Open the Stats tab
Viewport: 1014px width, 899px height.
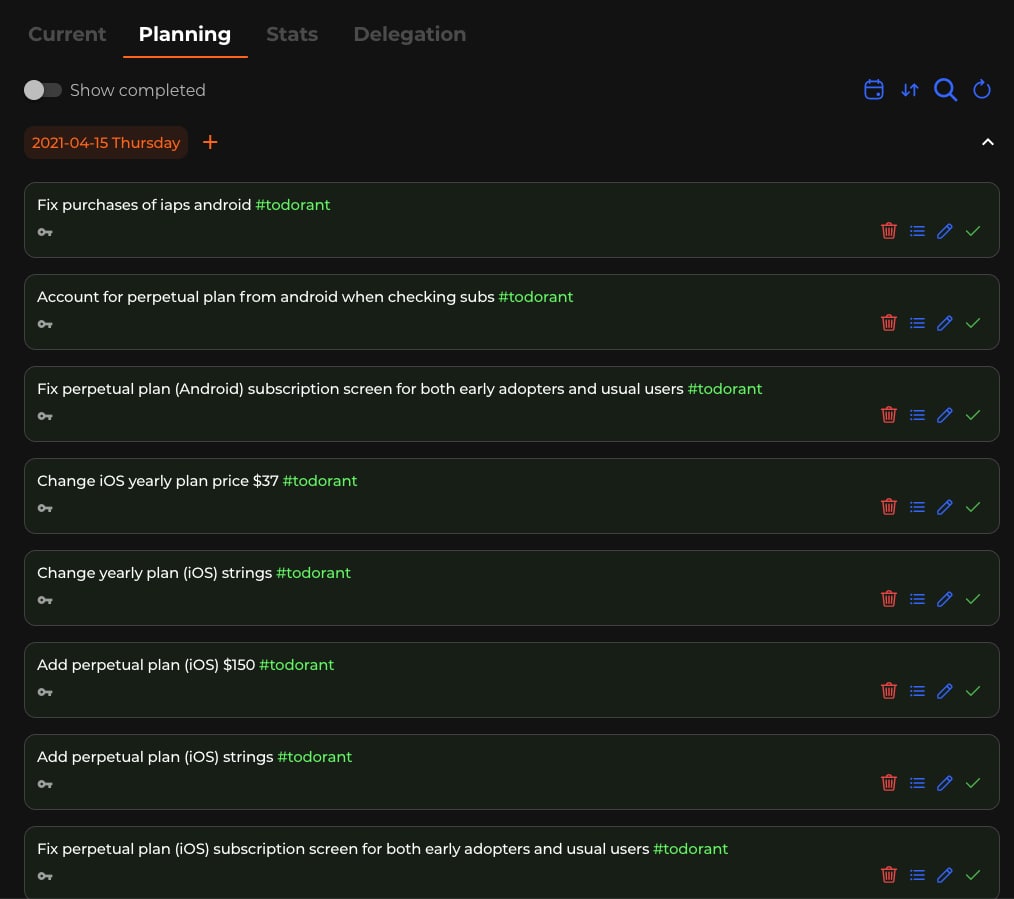(292, 34)
